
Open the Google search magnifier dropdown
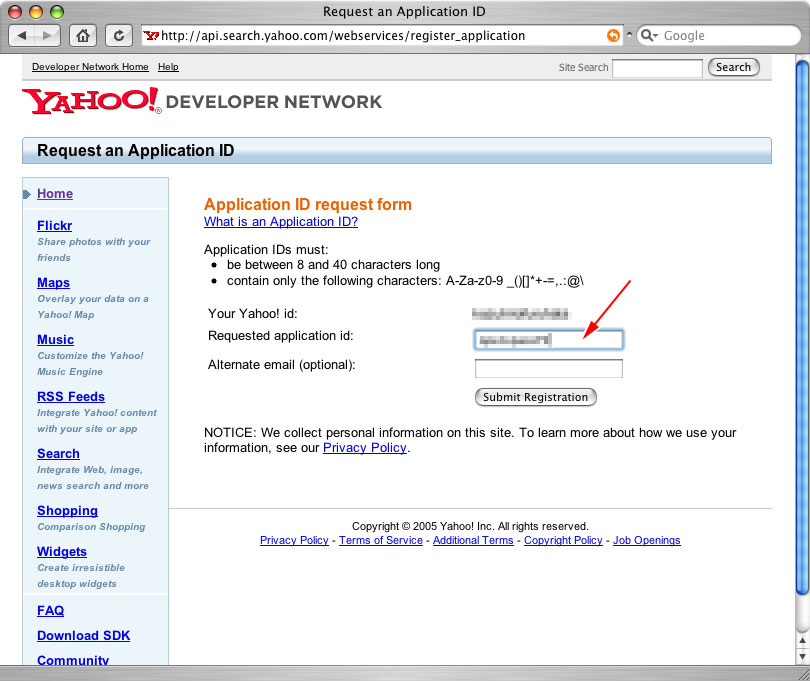point(649,36)
